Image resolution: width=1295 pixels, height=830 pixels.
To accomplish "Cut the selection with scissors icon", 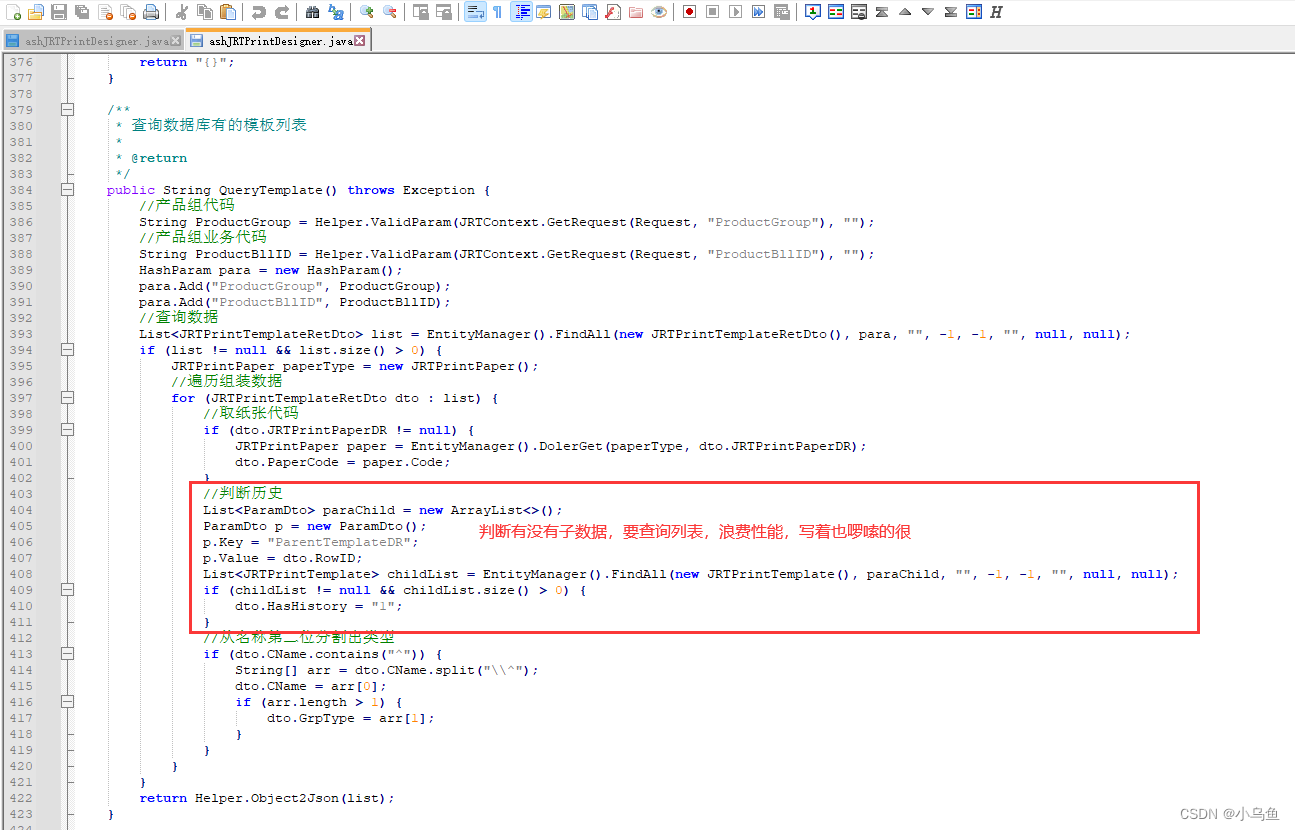I will click(x=181, y=12).
